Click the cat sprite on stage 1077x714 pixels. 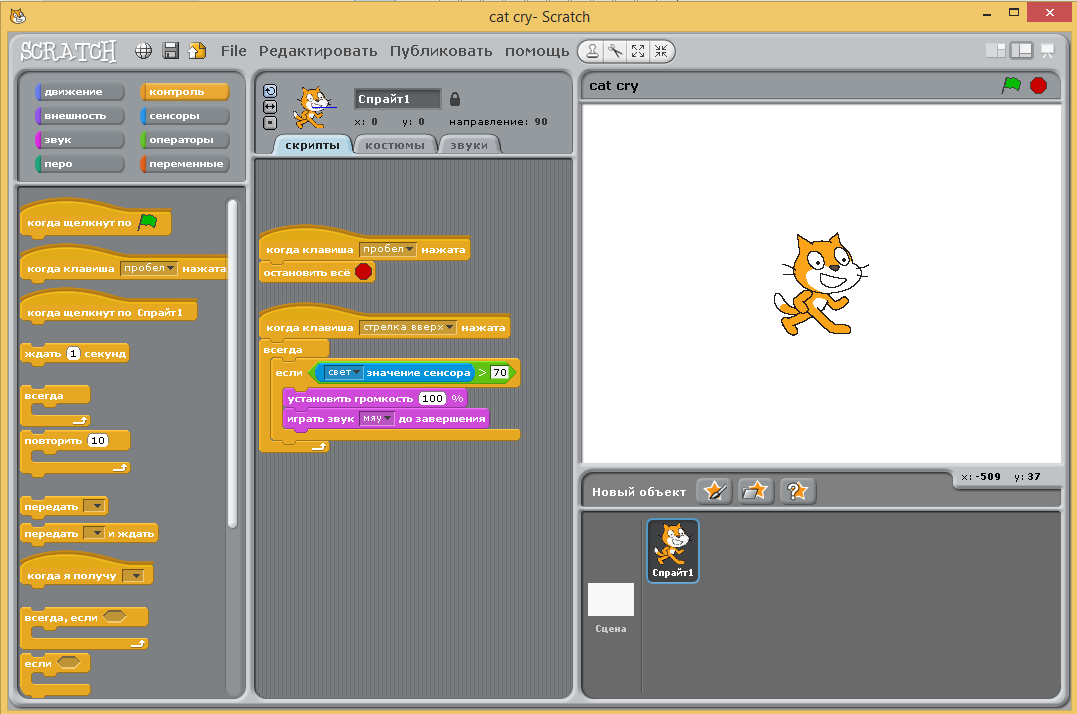tap(821, 284)
